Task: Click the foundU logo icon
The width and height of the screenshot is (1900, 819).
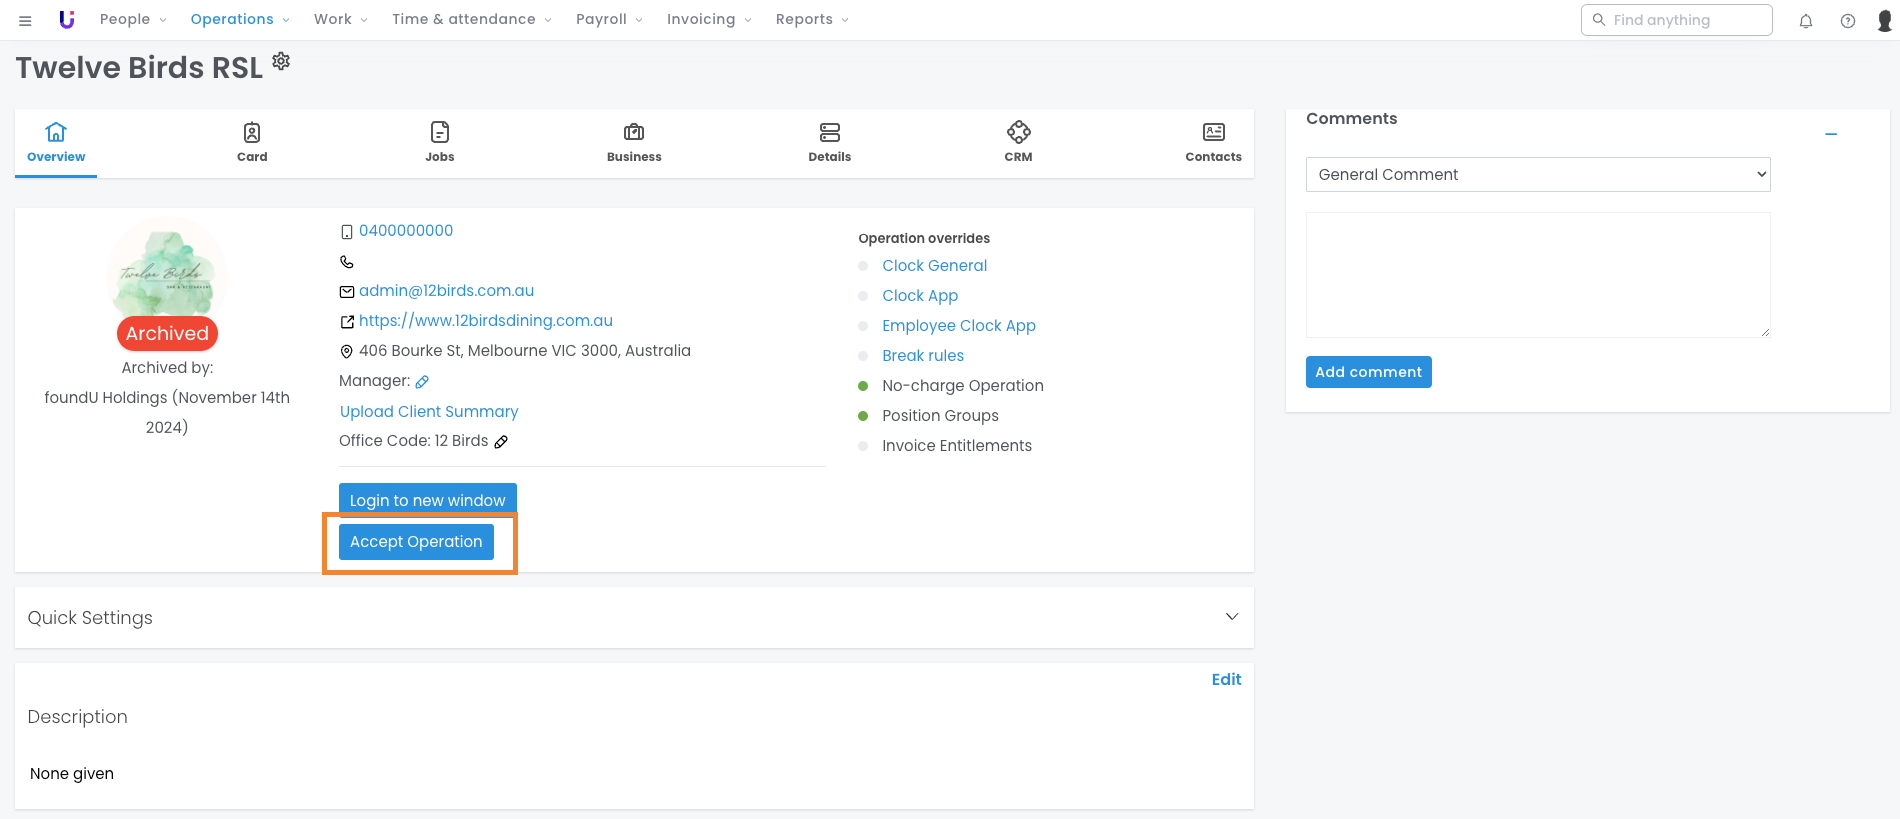Action: click(67, 20)
